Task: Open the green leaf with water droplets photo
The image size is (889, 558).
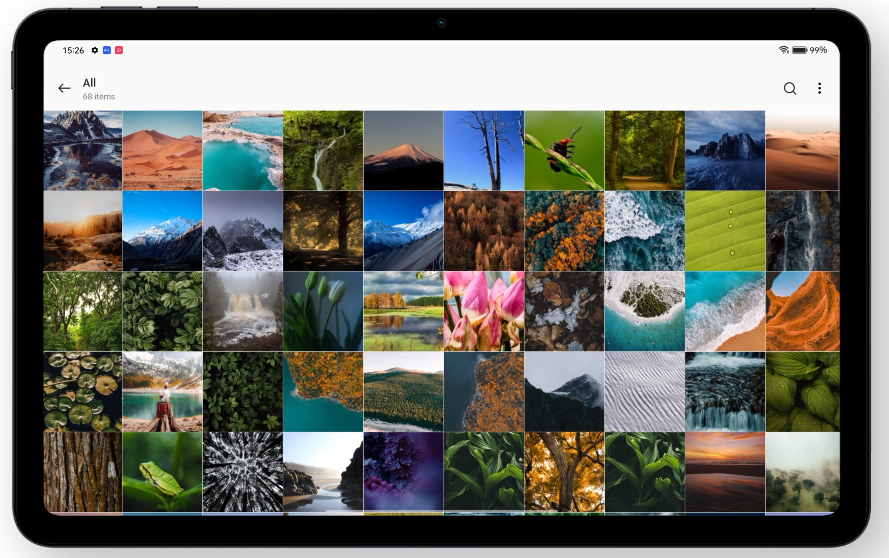Action: pyautogui.click(x=725, y=231)
